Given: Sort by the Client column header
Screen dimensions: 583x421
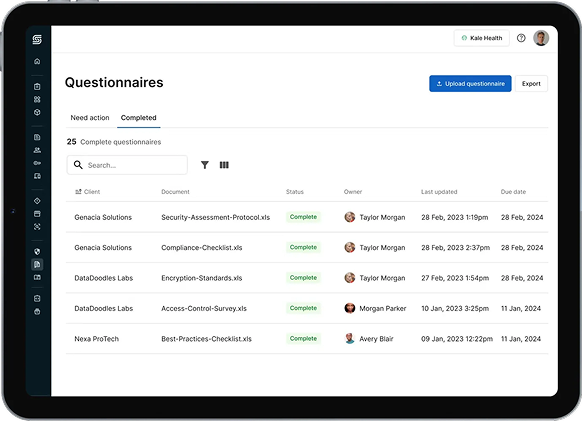Looking at the screenshot, I should tap(88, 192).
